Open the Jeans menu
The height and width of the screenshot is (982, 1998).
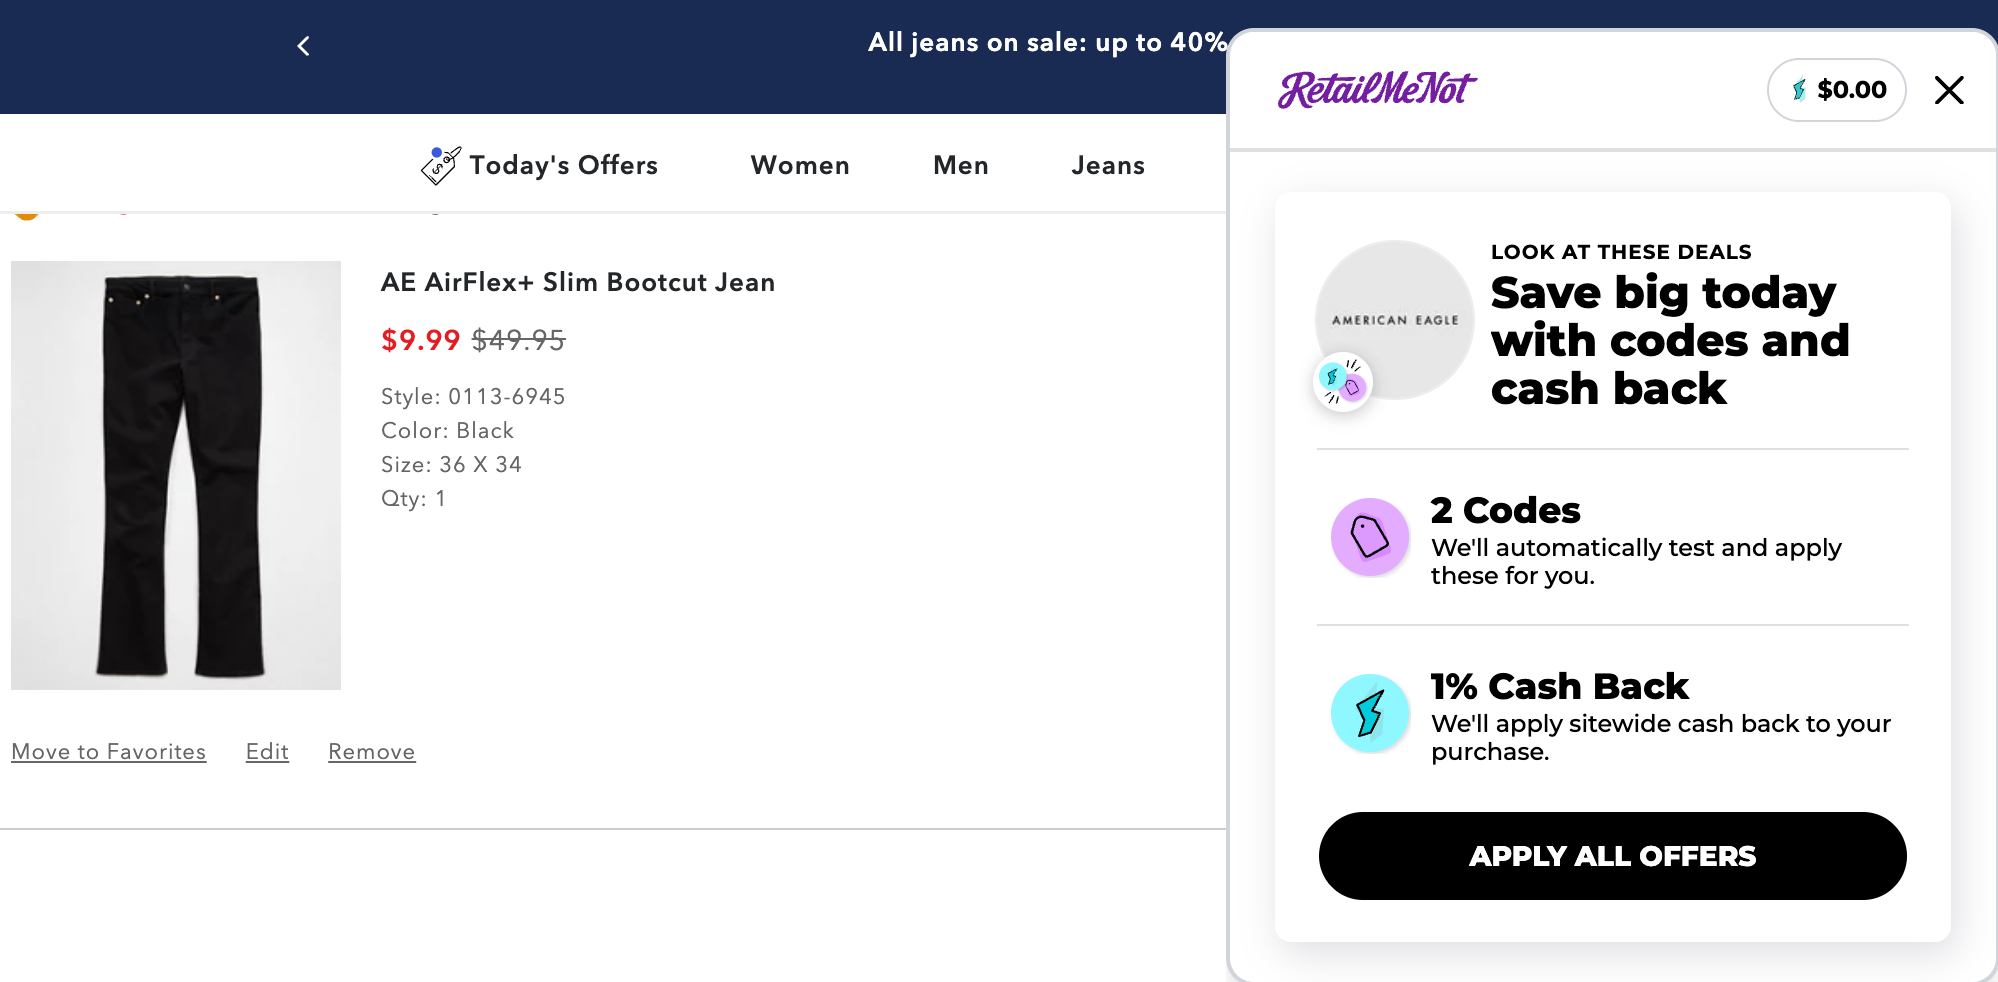(1108, 165)
